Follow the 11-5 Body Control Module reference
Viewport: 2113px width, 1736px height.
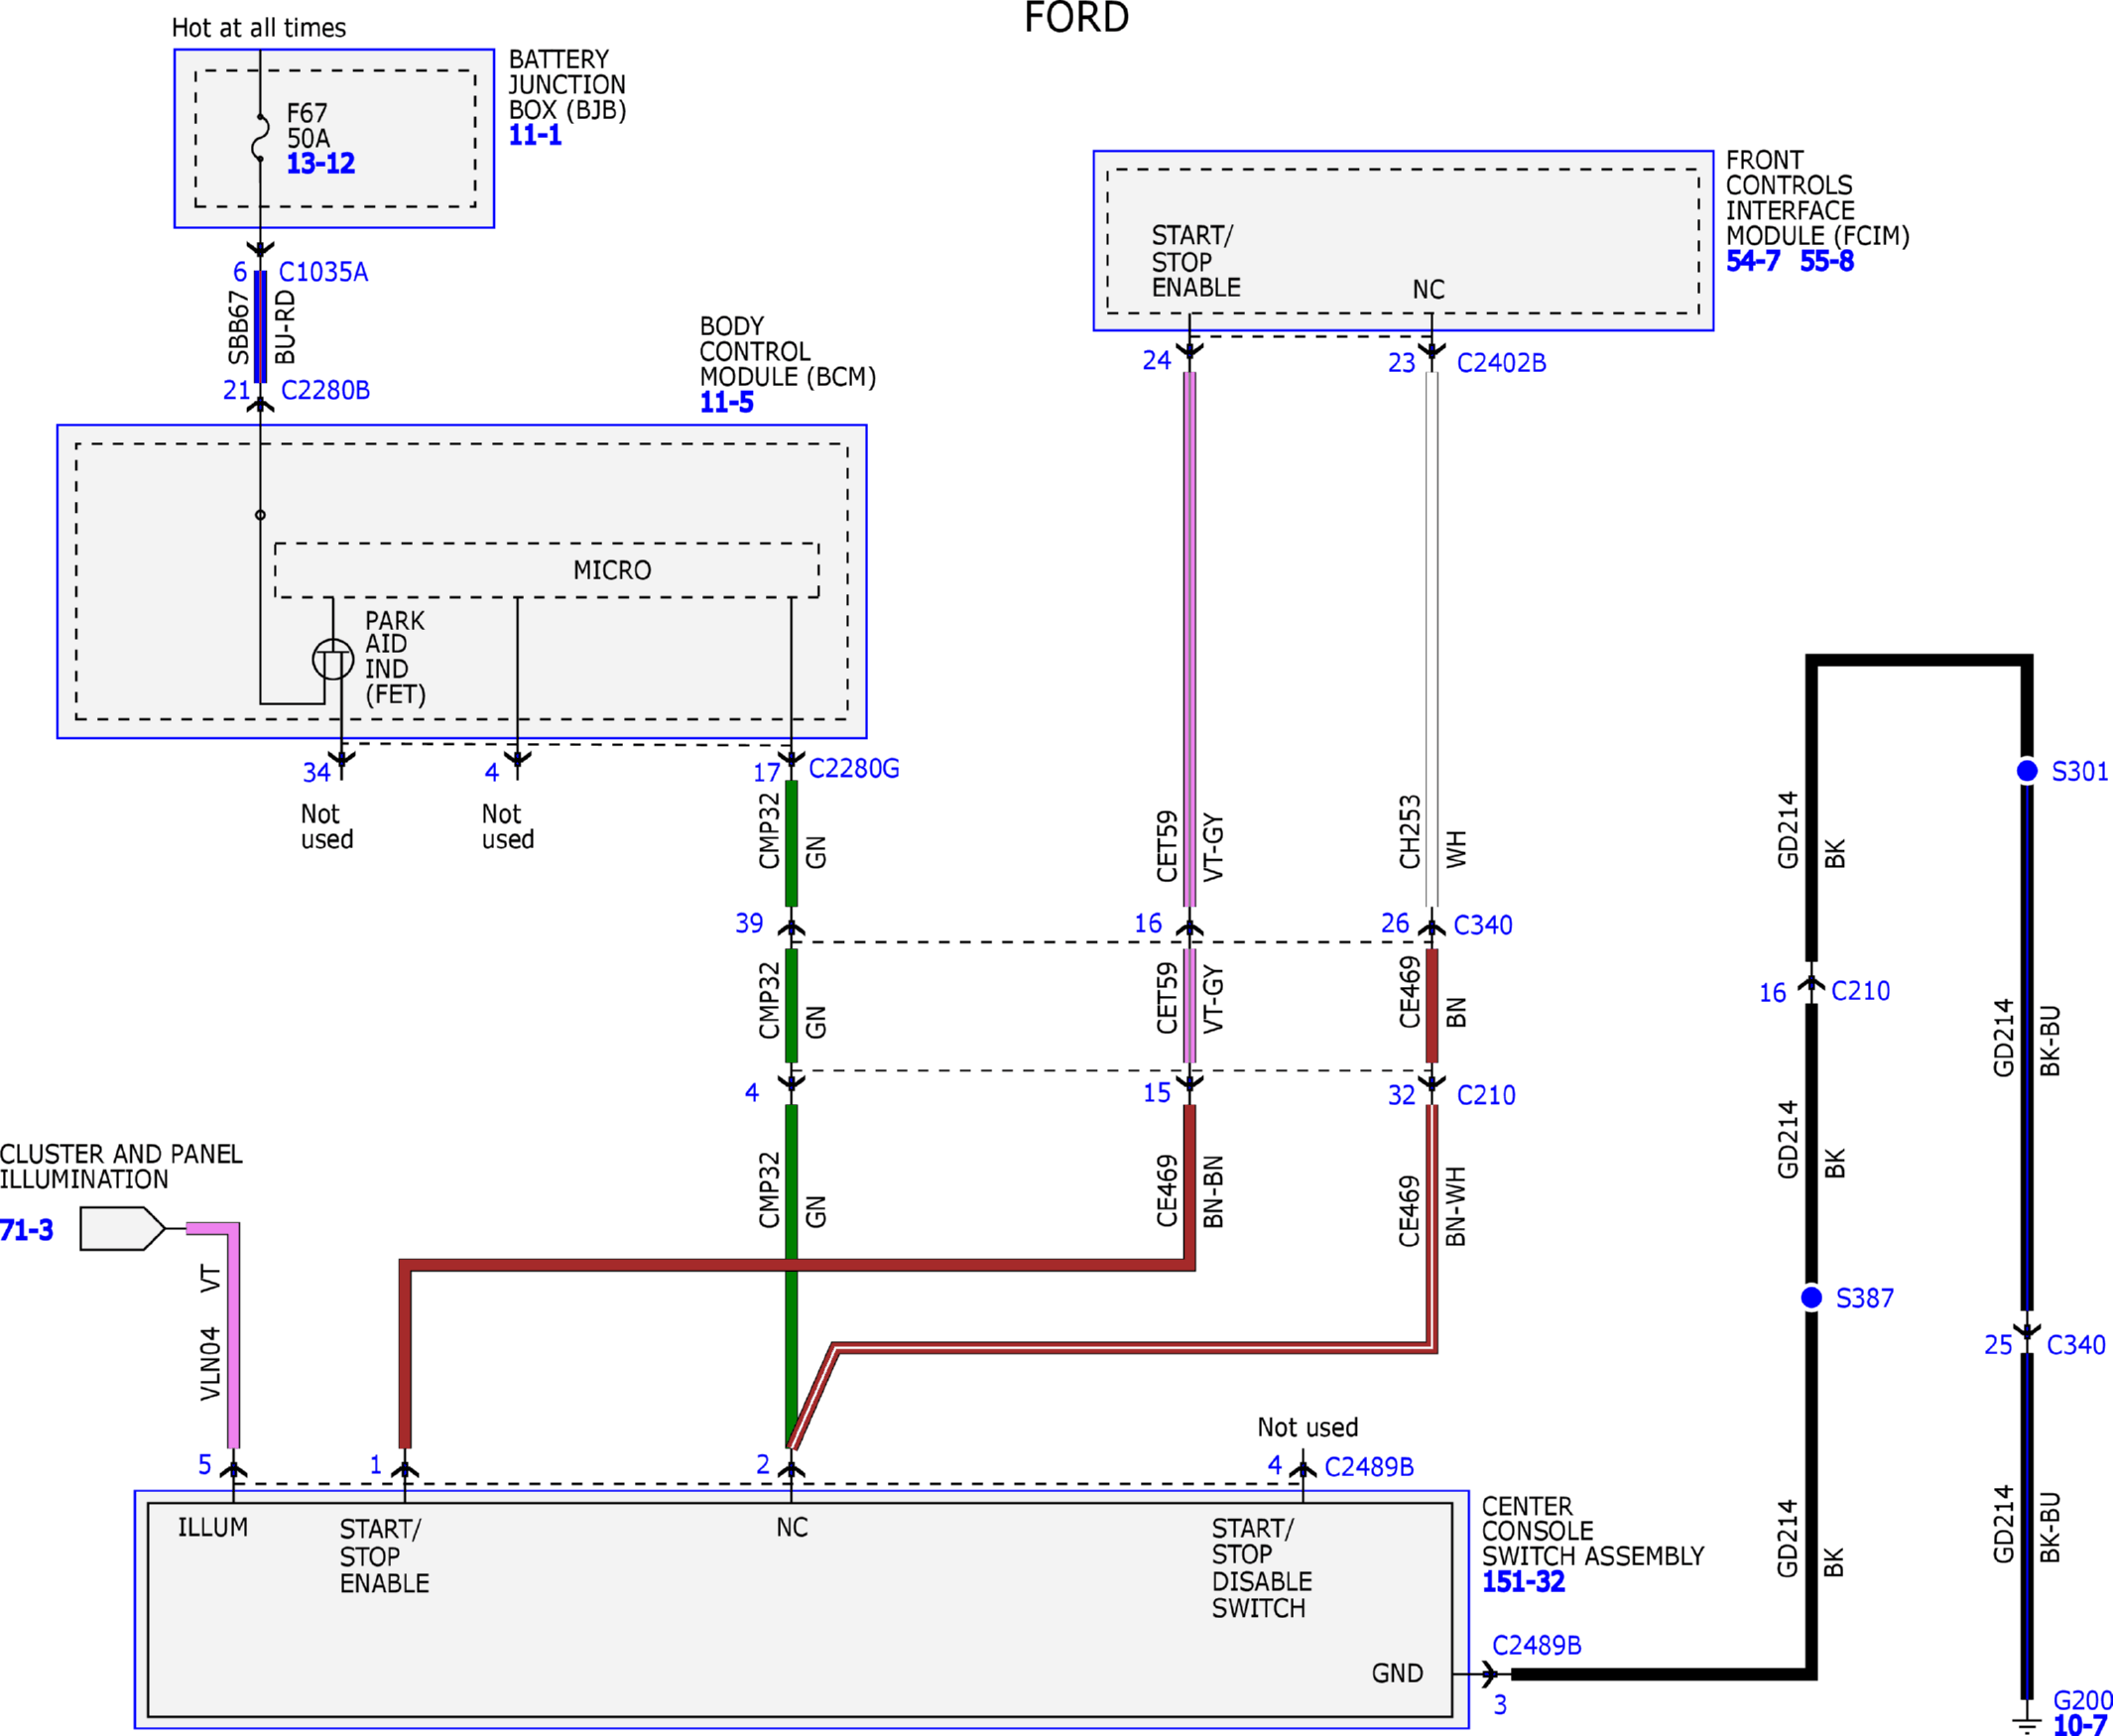point(727,403)
